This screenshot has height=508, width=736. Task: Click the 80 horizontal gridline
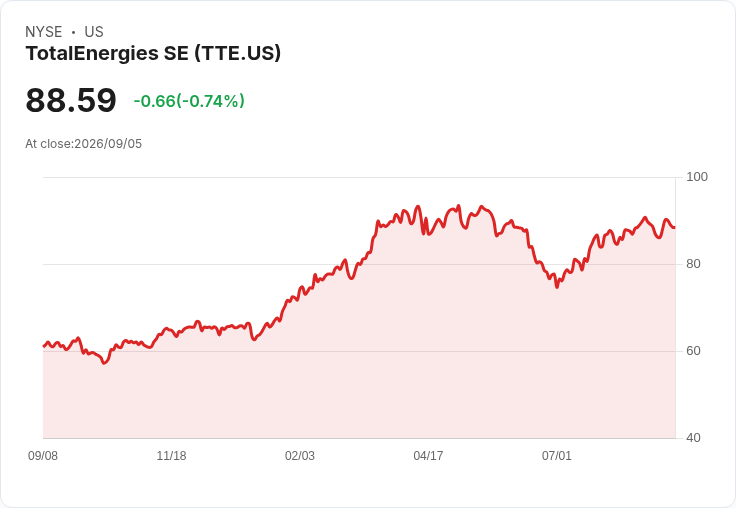[x=359, y=264]
